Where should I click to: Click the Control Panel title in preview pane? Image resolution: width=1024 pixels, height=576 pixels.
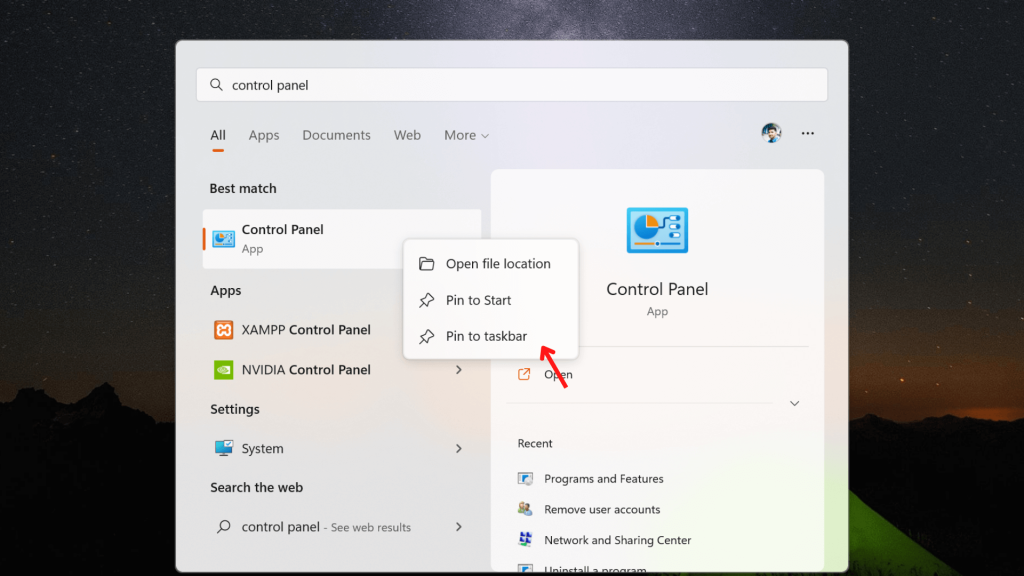[x=657, y=289]
